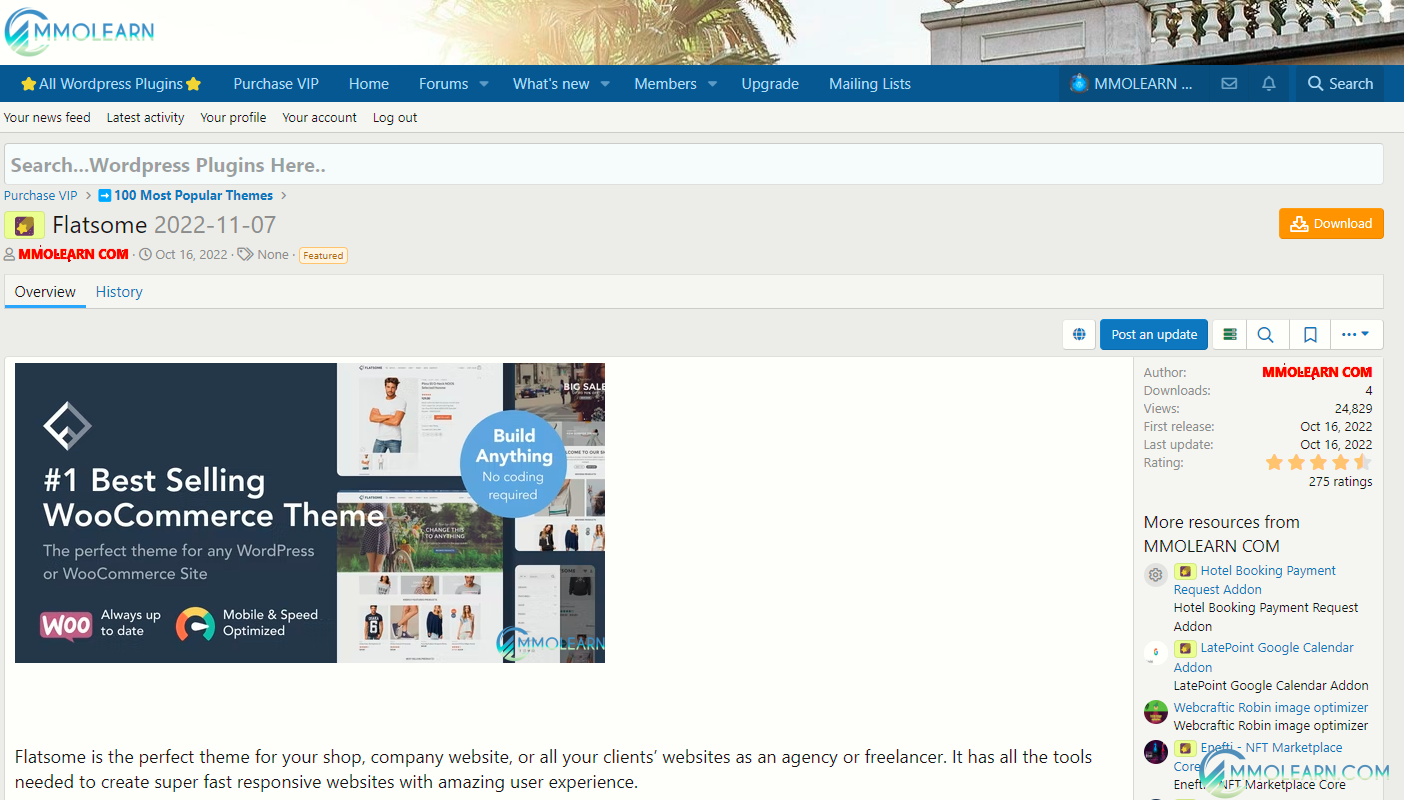1404x800 pixels.
Task: Open Your account link
Action: (319, 117)
